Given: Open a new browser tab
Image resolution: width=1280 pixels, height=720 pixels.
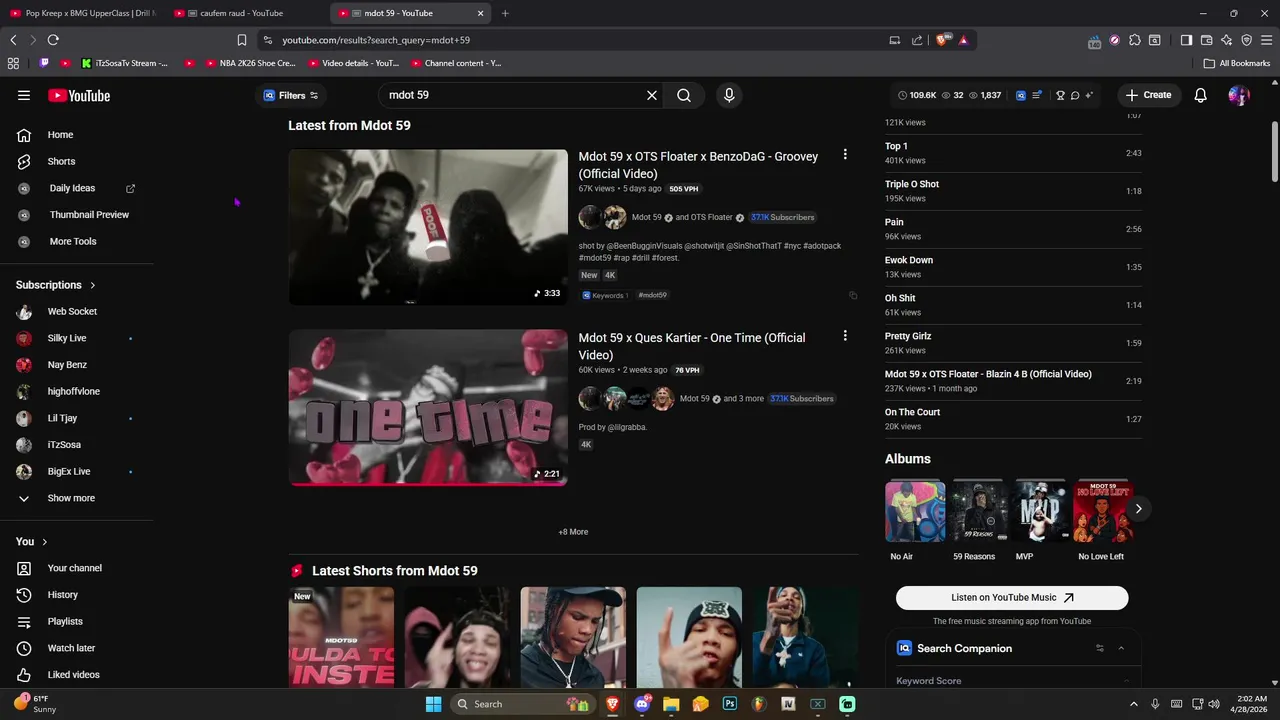Looking at the screenshot, I should [x=505, y=13].
